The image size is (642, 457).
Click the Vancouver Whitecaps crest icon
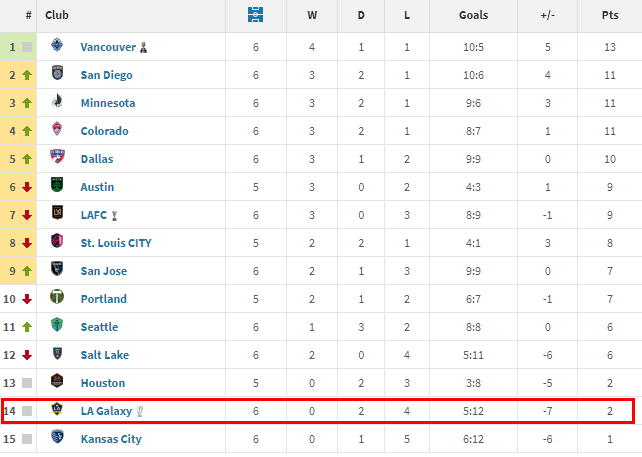tap(57, 45)
